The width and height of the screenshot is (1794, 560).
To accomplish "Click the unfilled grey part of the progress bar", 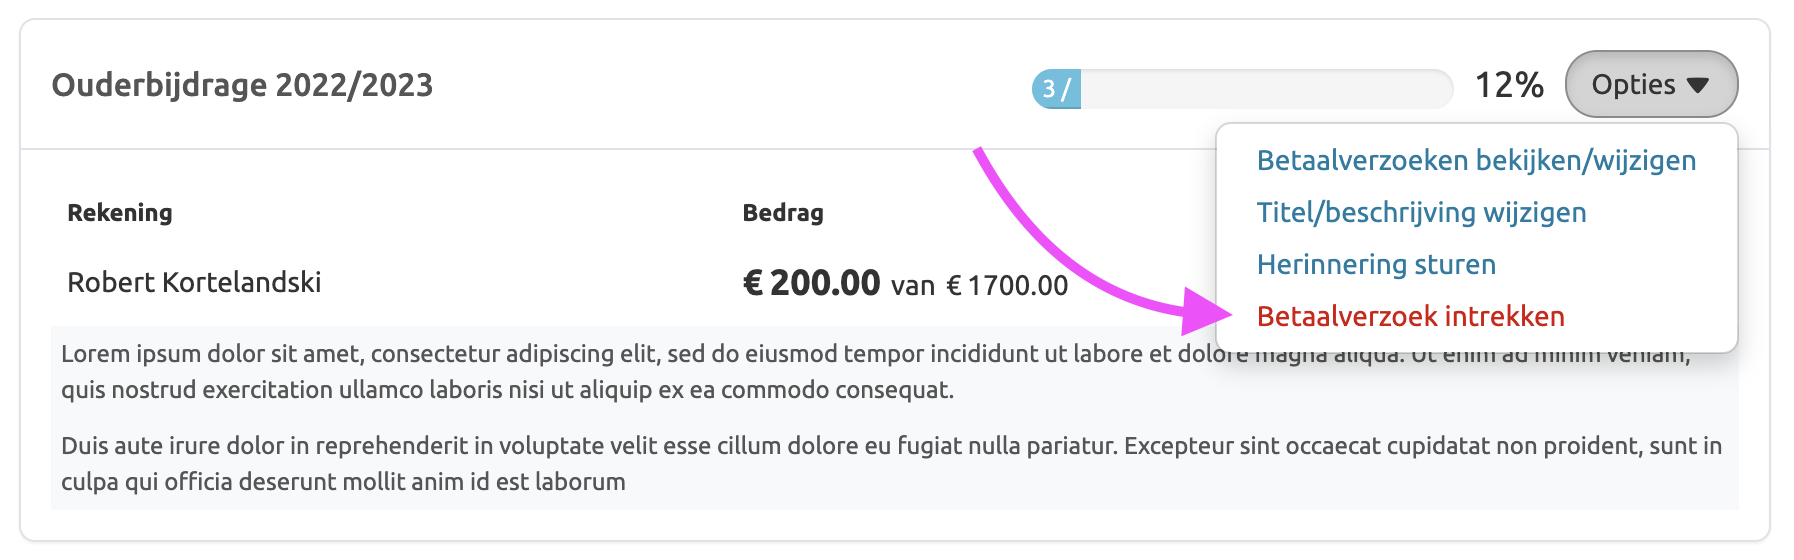I will [x=1265, y=89].
